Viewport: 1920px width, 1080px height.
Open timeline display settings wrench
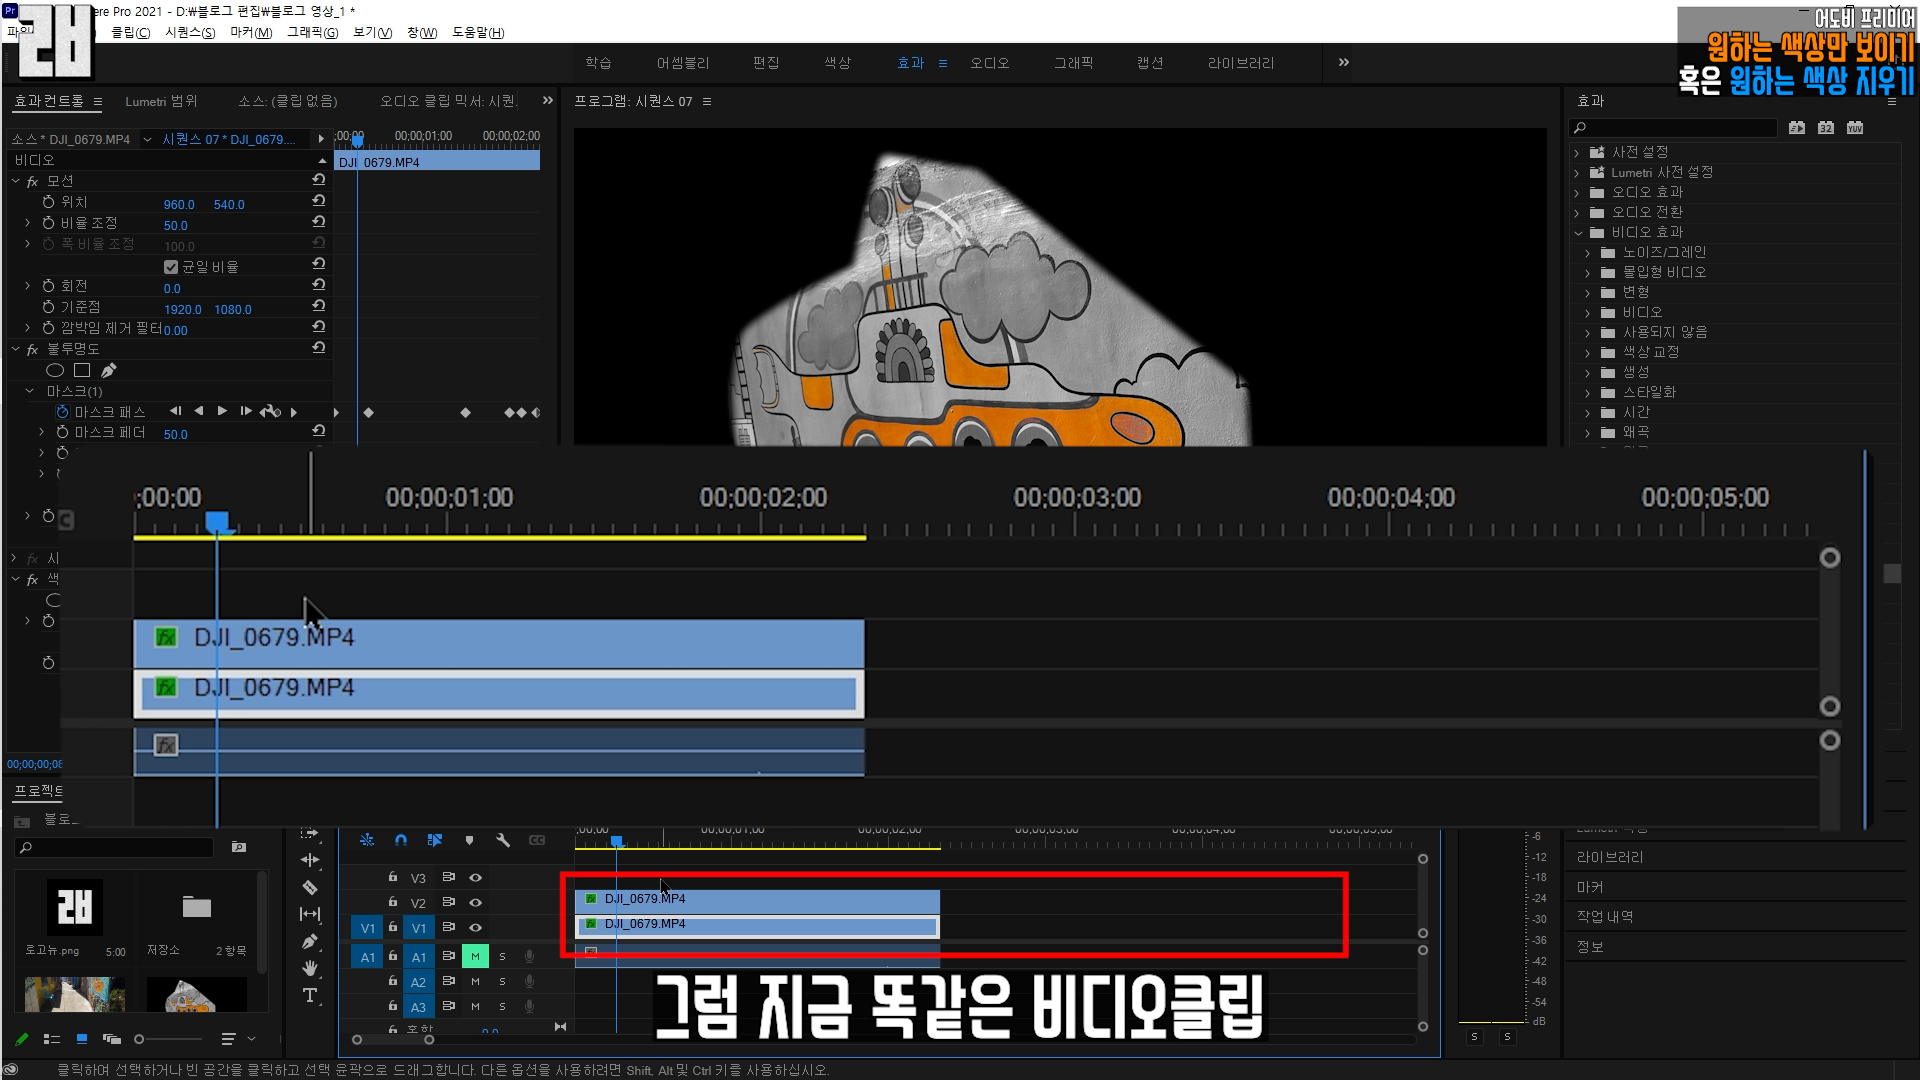tap(503, 840)
